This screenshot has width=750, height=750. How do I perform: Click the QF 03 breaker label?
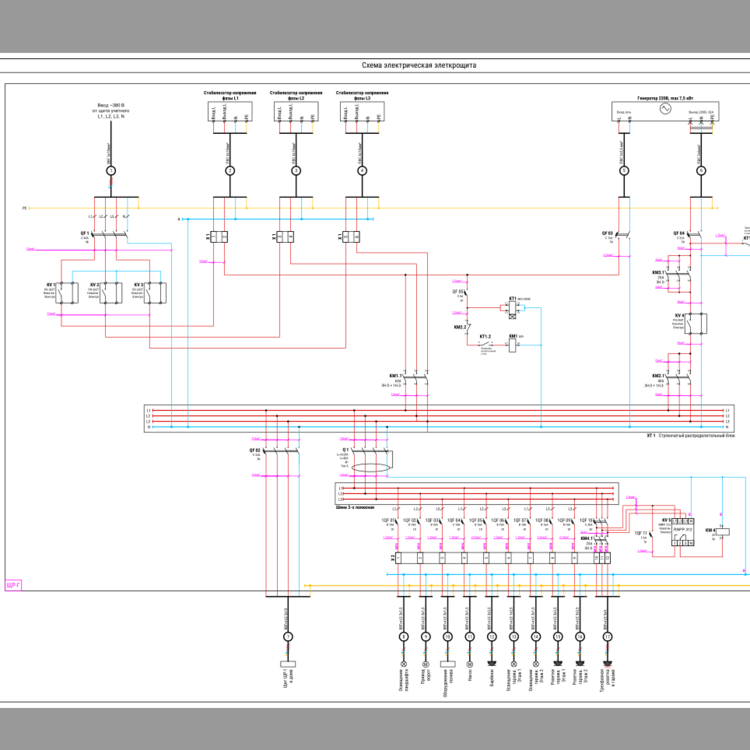click(607, 233)
